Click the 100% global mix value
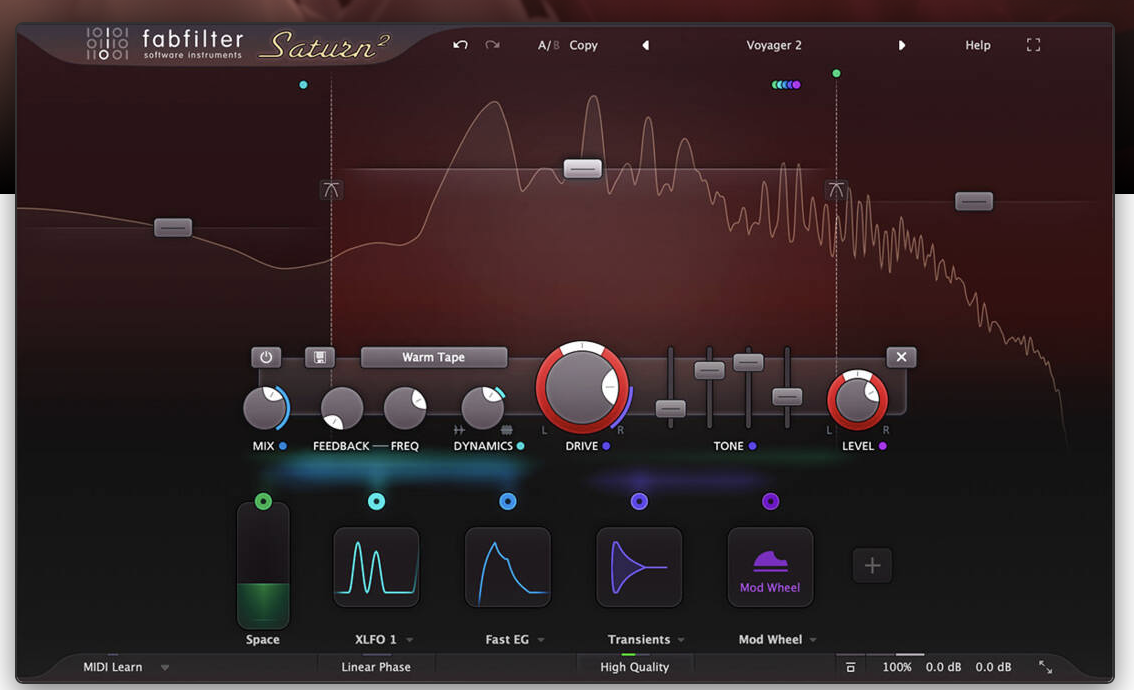1134x690 pixels. (897, 667)
